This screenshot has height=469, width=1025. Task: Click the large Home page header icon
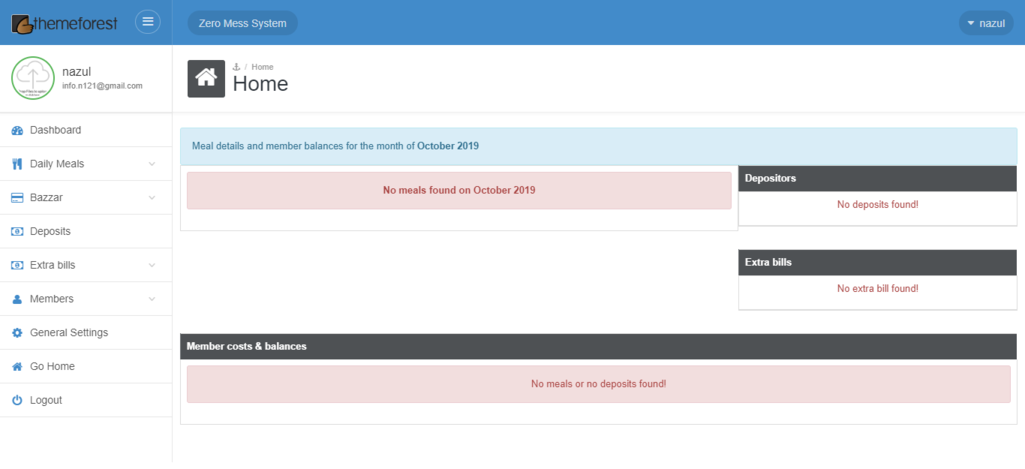(206, 78)
